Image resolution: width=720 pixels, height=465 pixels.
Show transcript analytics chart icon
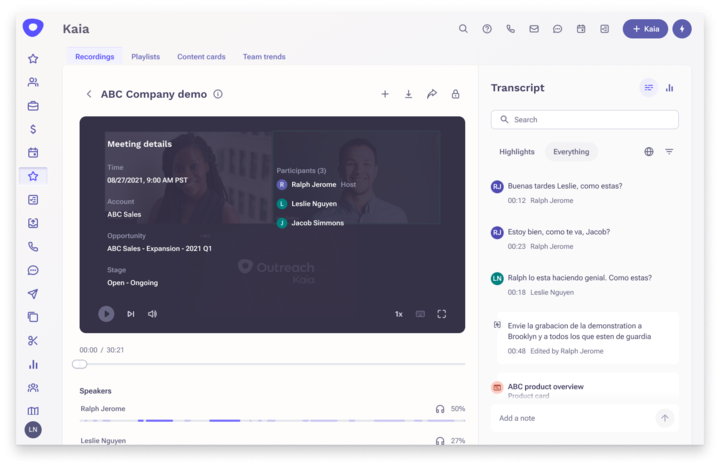(x=669, y=88)
